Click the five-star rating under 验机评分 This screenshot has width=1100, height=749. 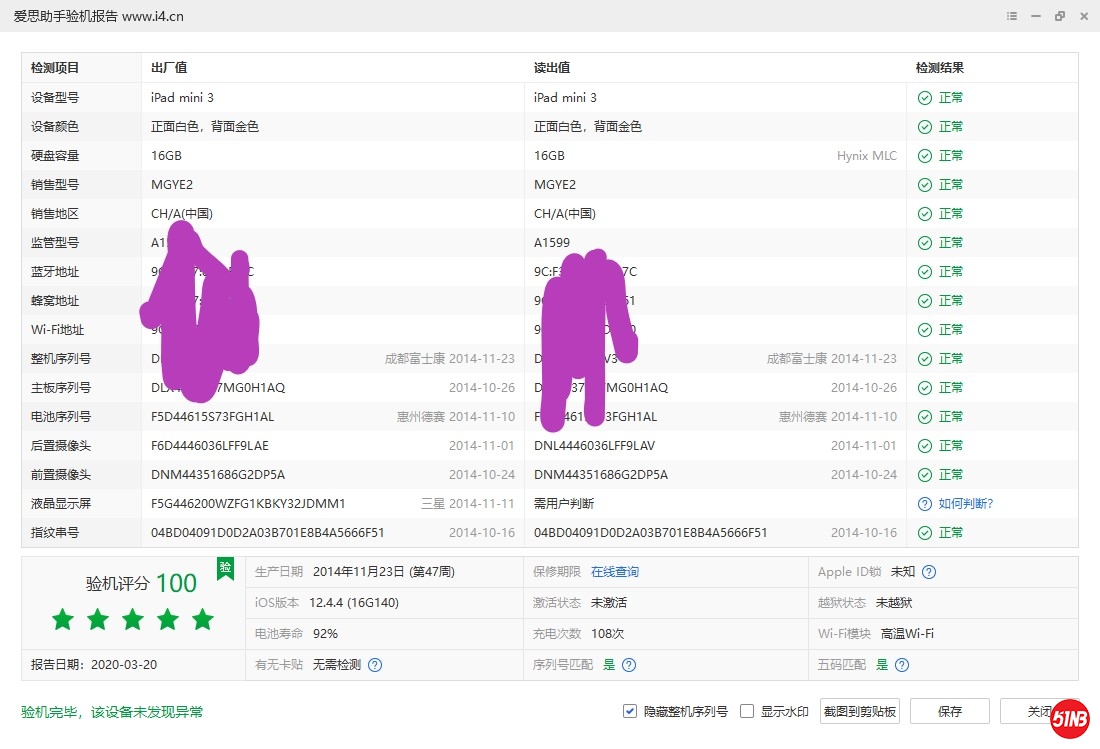(133, 620)
